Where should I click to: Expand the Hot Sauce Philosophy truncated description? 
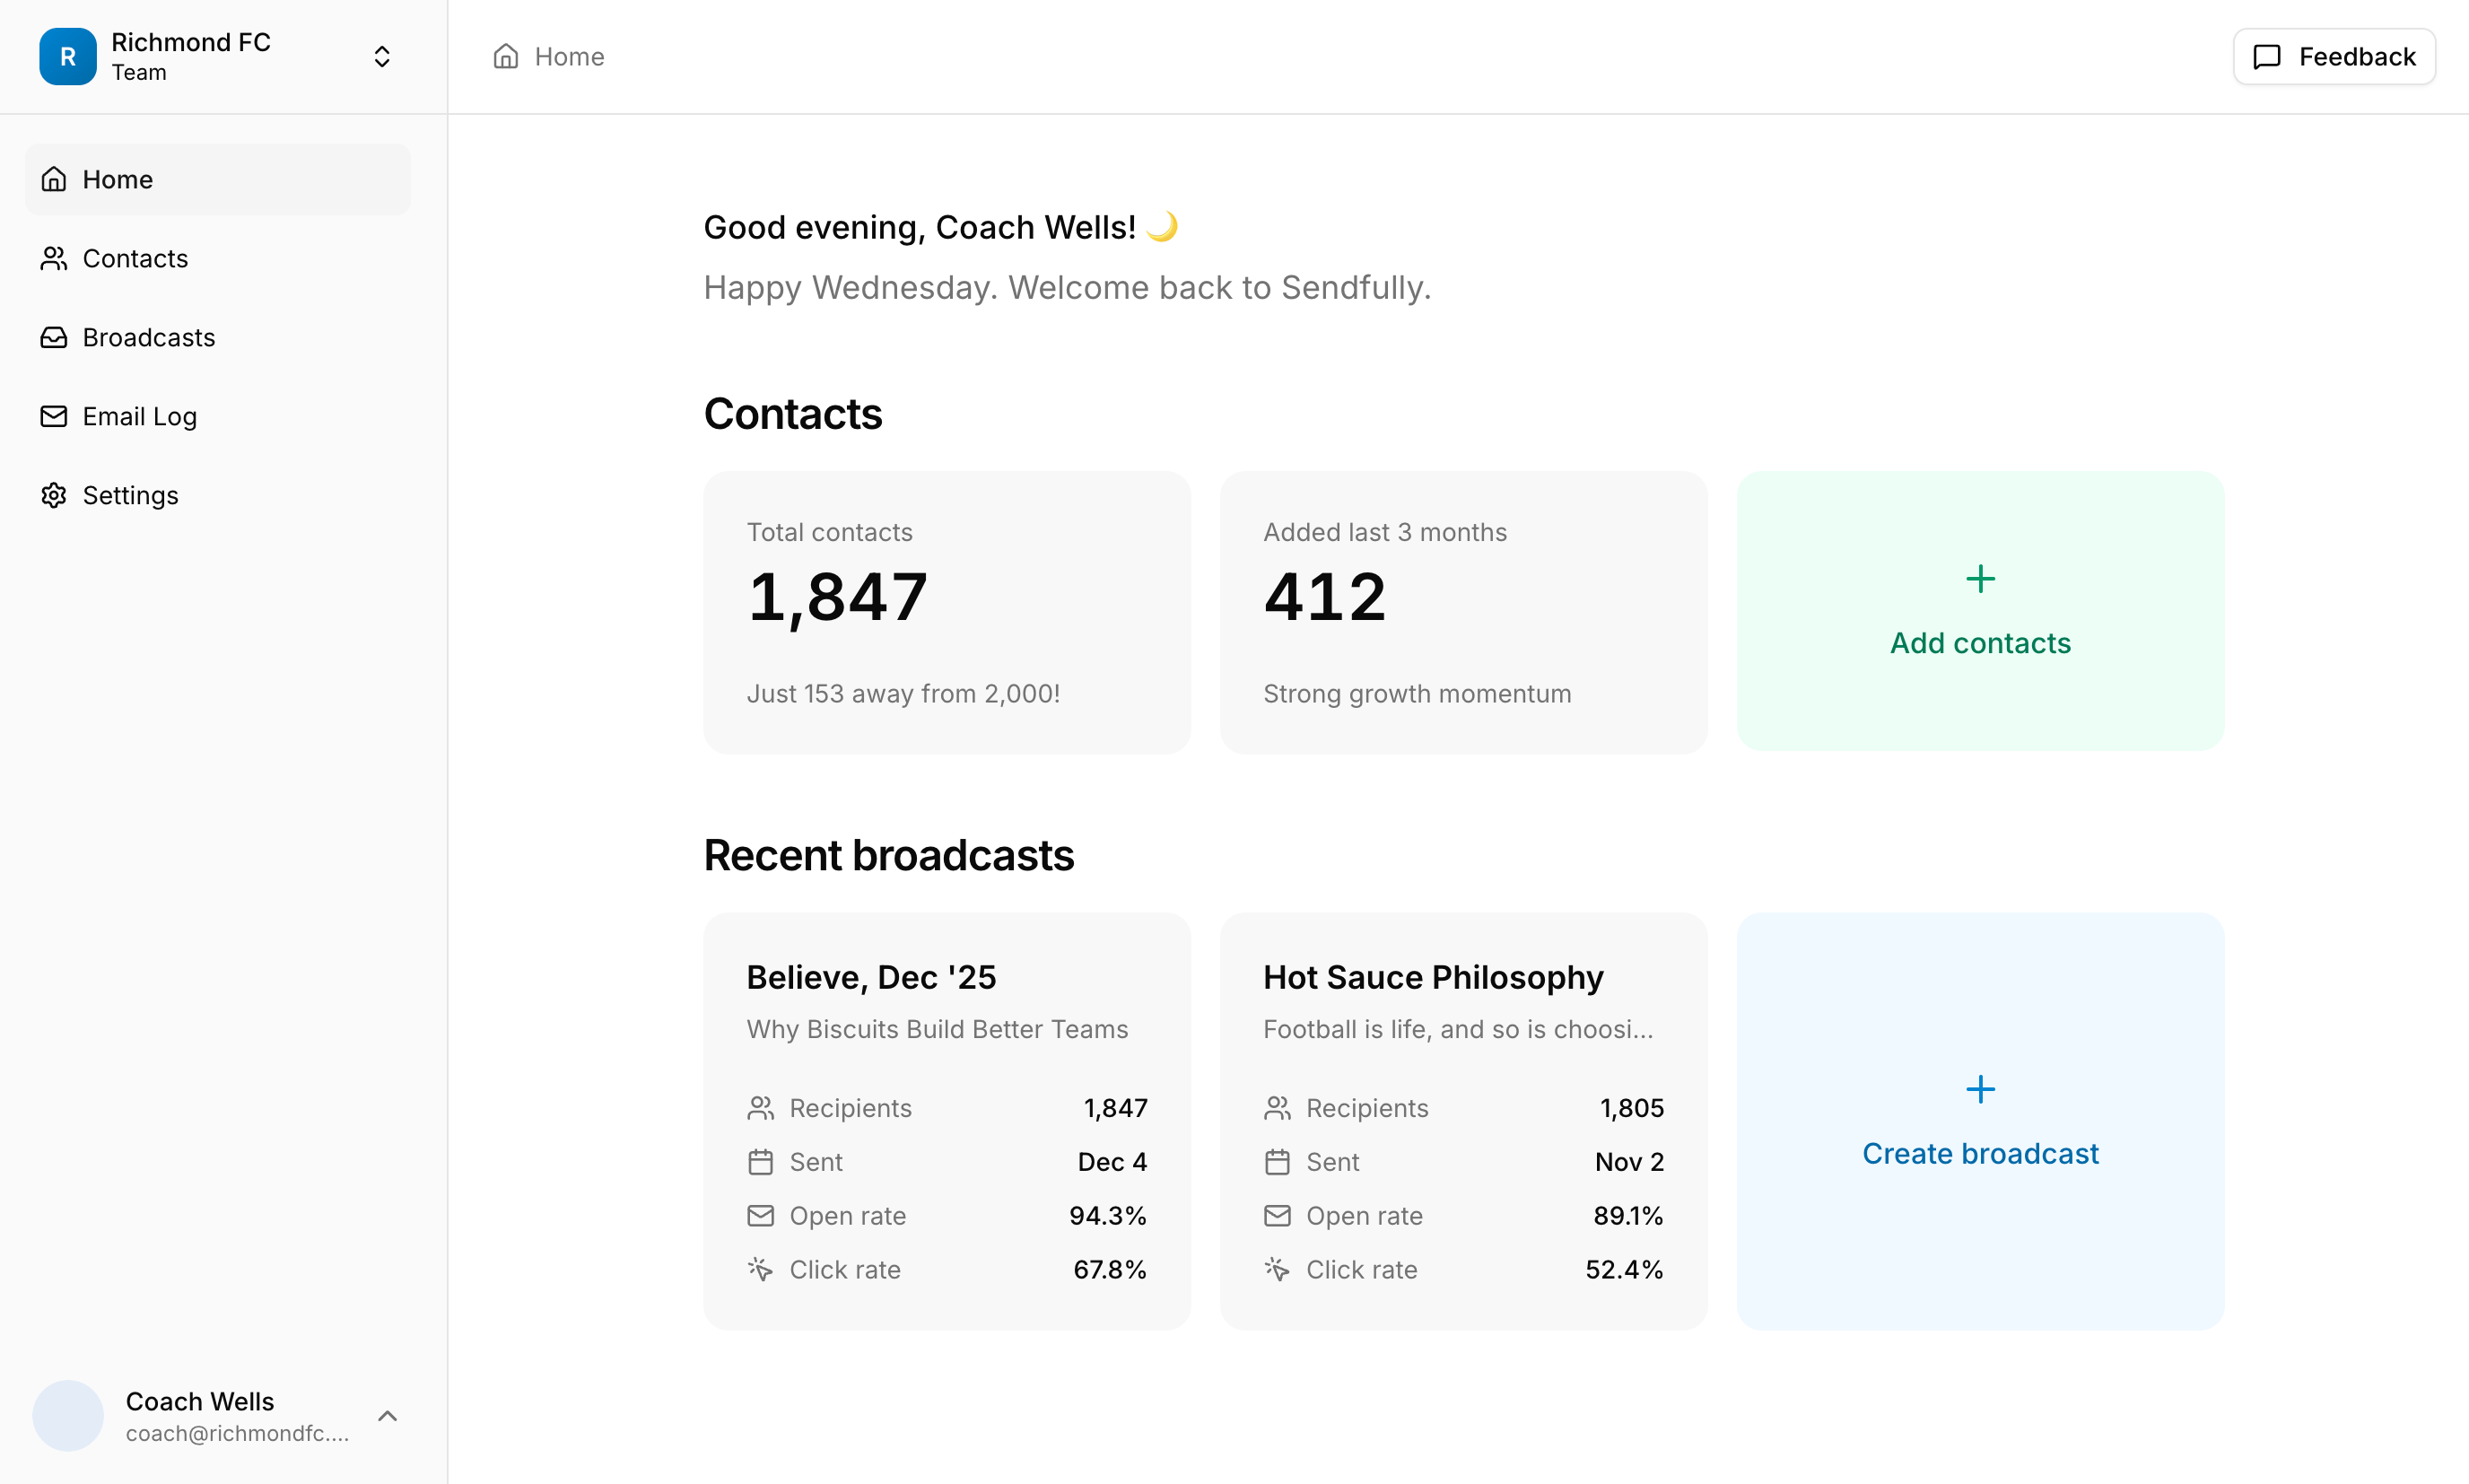[x=1458, y=1028]
